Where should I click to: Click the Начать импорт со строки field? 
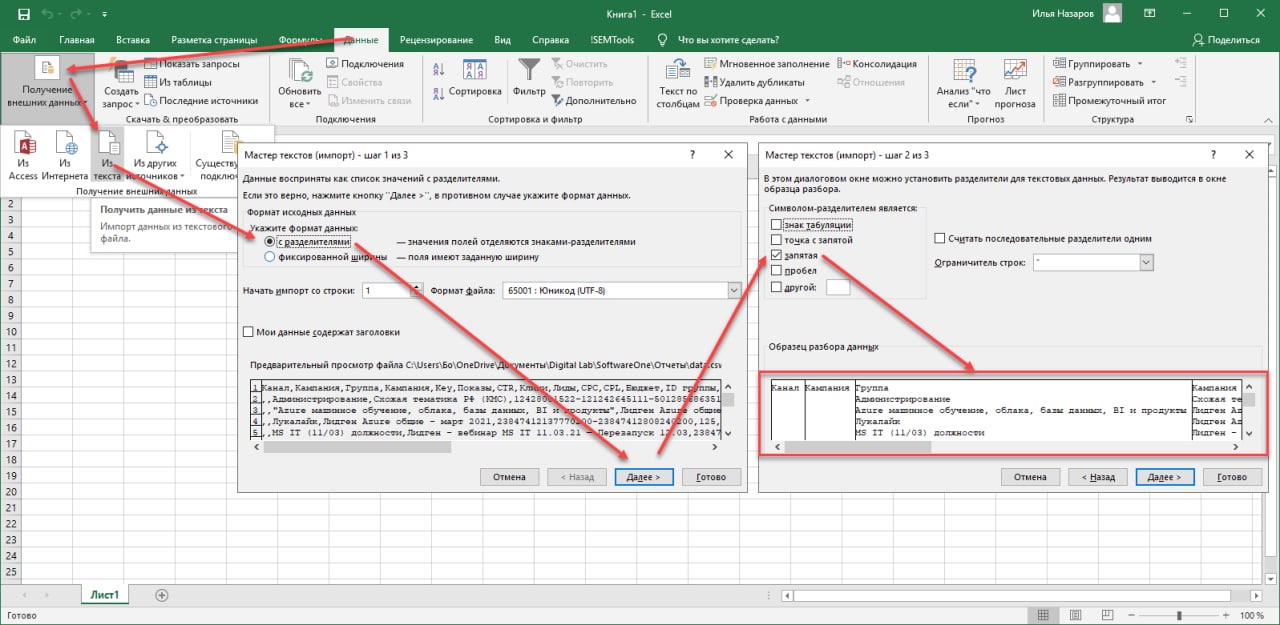[x=386, y=290]
